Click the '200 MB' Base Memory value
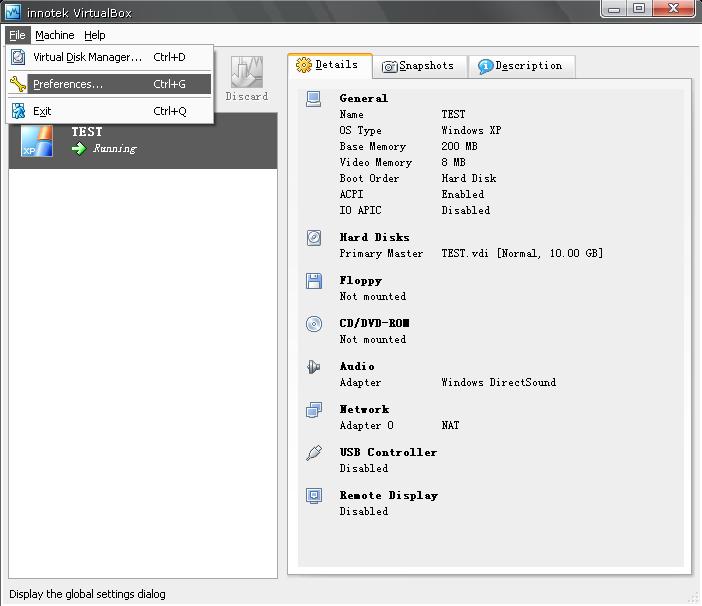Viewport: 702px width, 606px height. 459,146
